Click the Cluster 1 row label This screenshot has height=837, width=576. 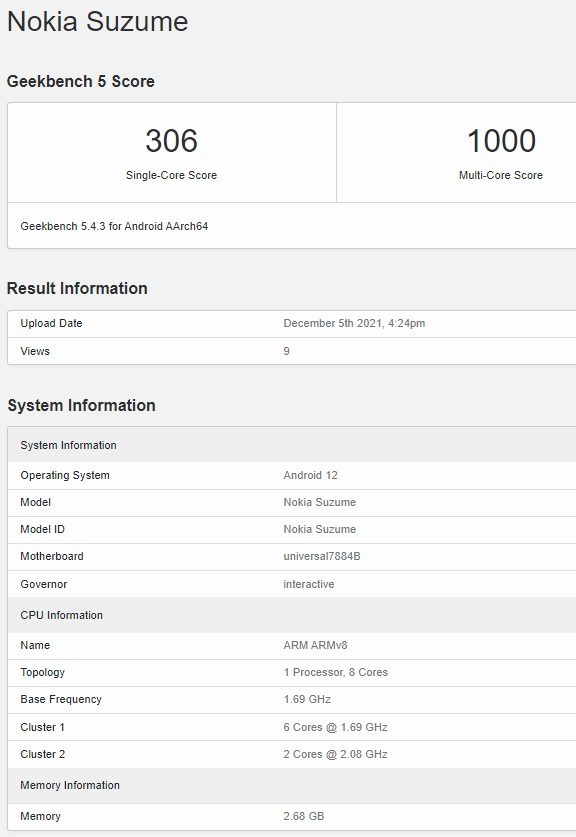click(x=42, y=728)
